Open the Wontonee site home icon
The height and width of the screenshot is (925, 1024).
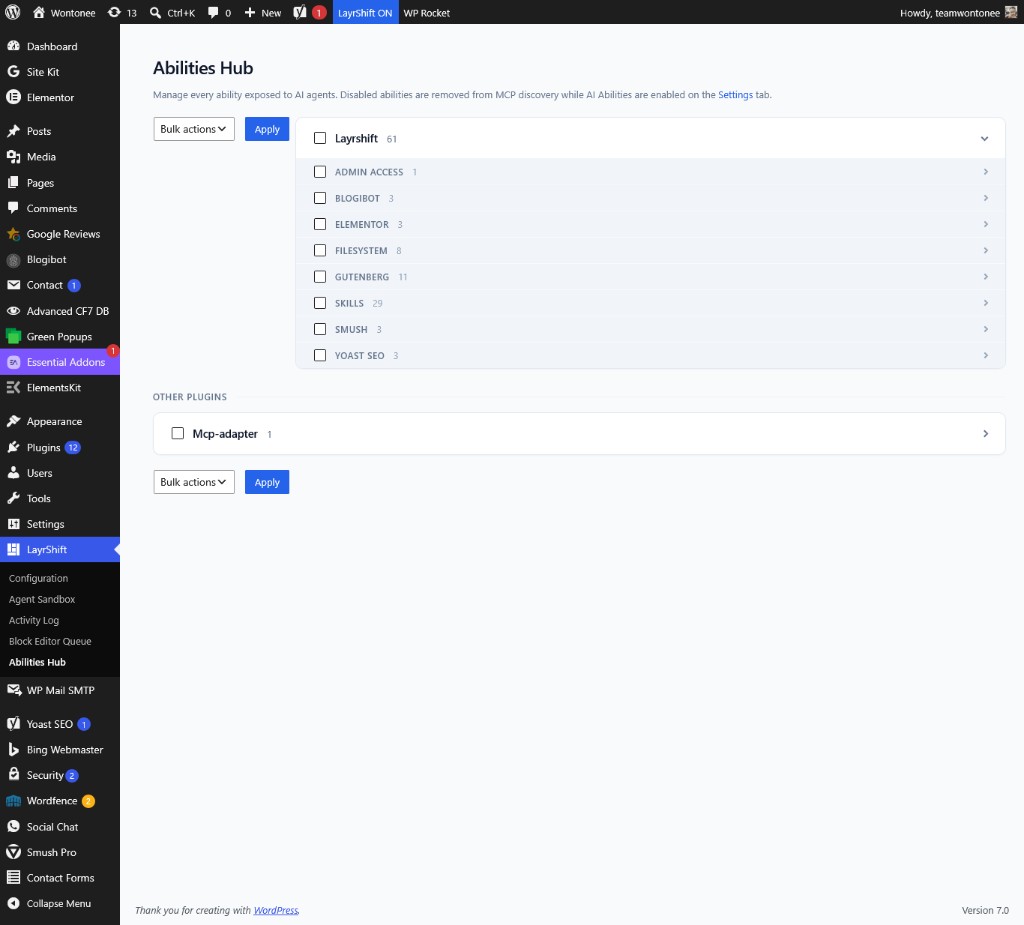point(39,12)
